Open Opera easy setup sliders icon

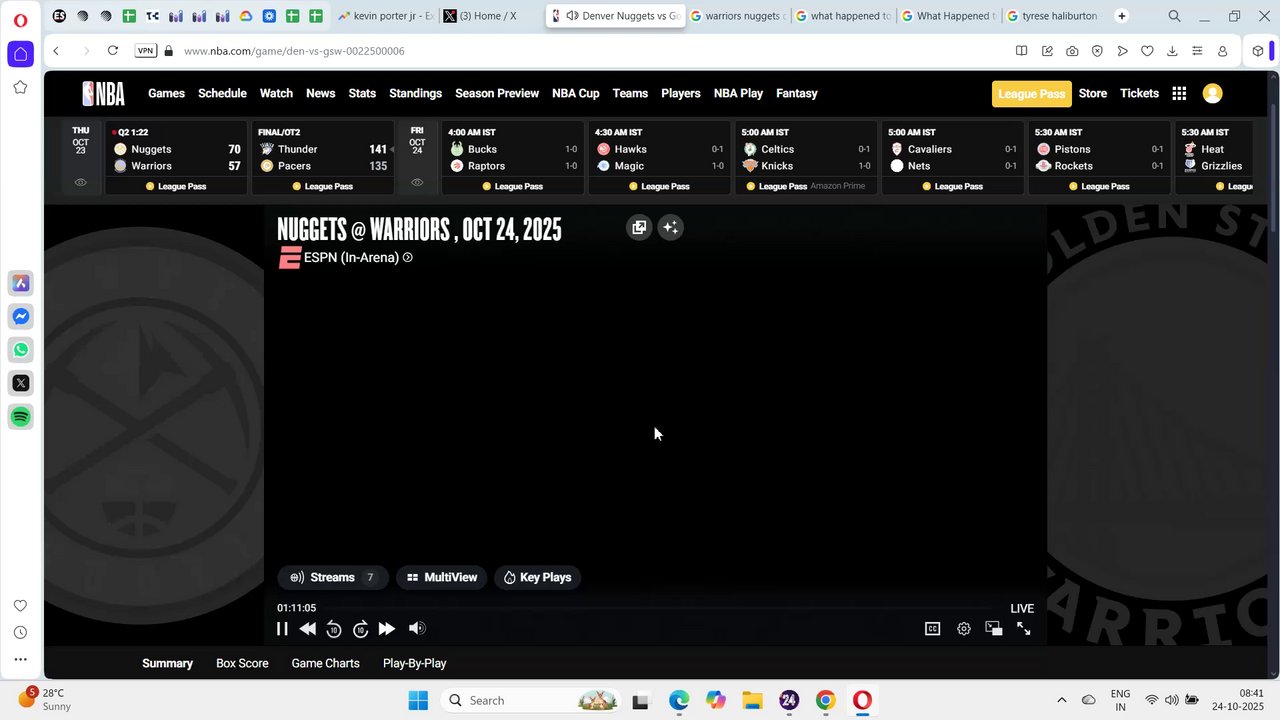1197,51
